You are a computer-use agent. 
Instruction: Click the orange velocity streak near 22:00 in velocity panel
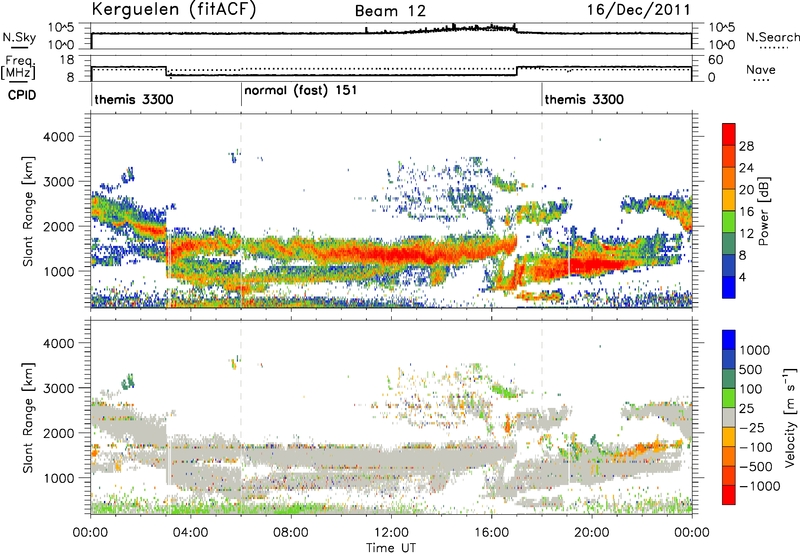[645, 449]
